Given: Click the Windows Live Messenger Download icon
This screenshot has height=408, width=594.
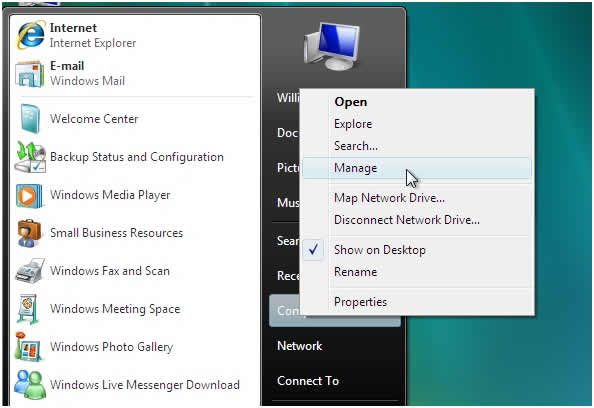Looking at the screenshot, I should click(30, 385).
